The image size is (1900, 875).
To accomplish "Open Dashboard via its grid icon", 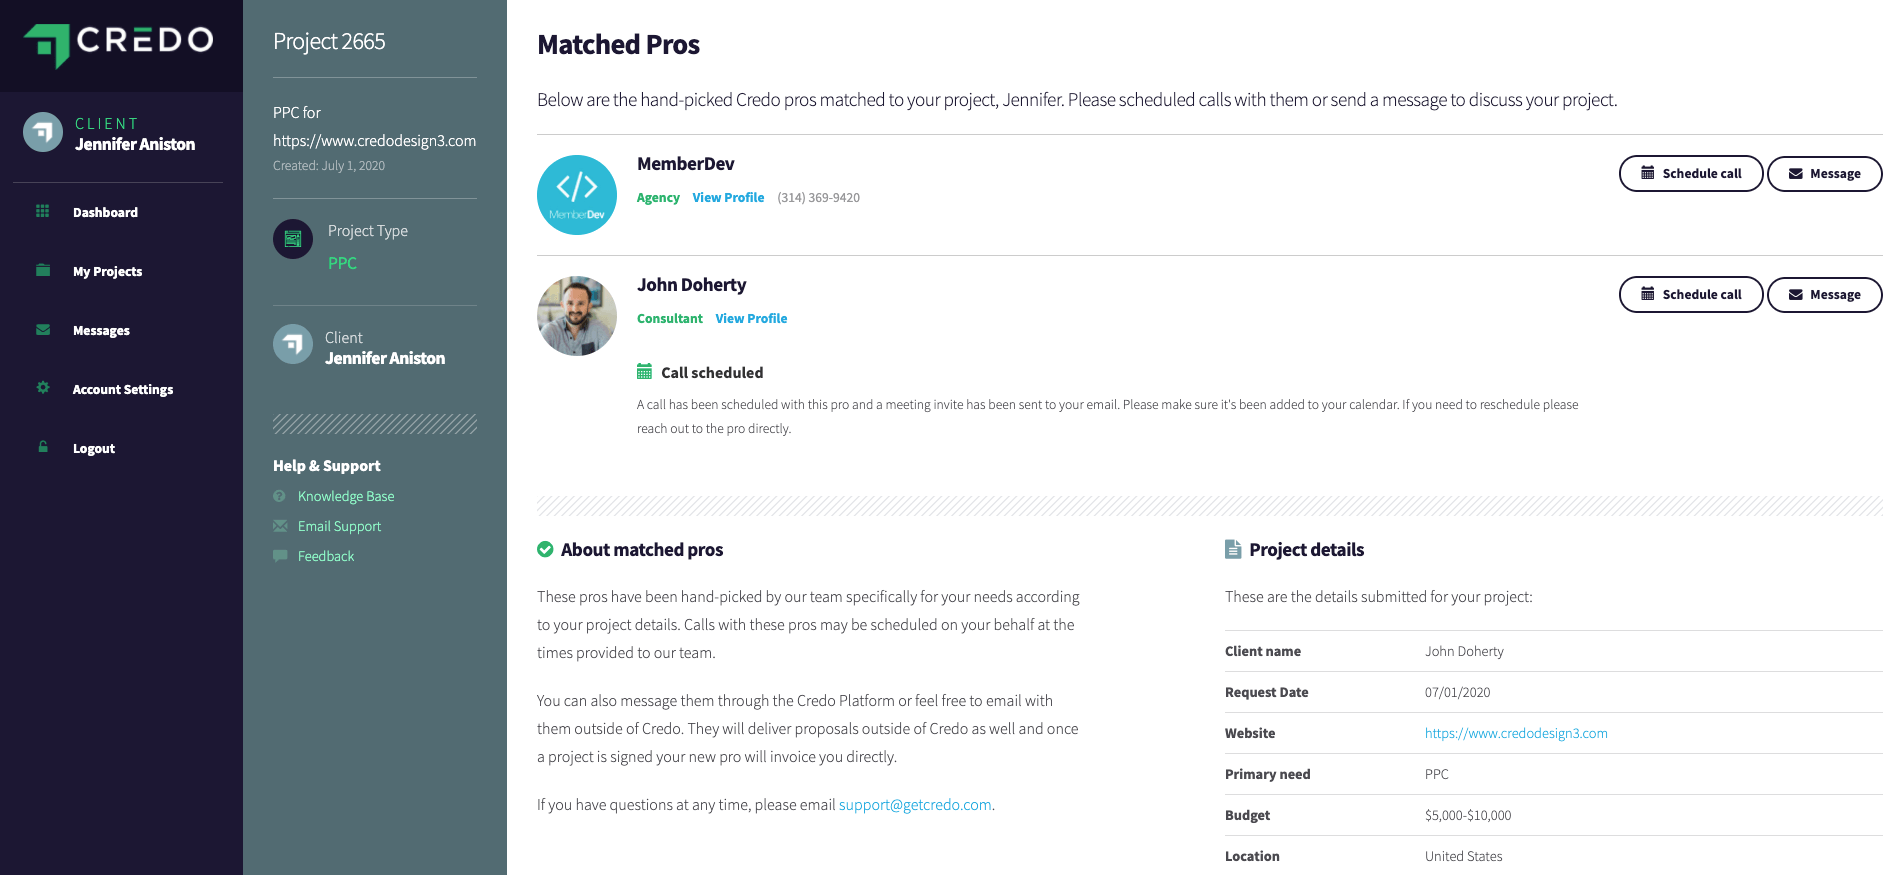I will coord(42,211).
